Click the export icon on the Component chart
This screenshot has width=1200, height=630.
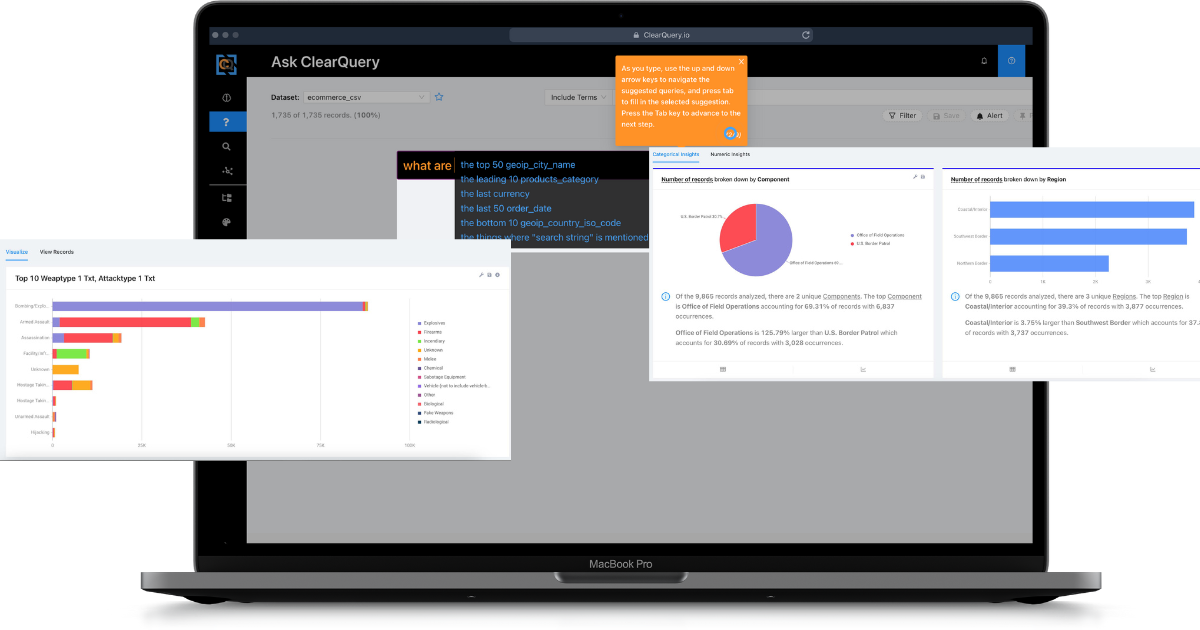tap(925, 176)
